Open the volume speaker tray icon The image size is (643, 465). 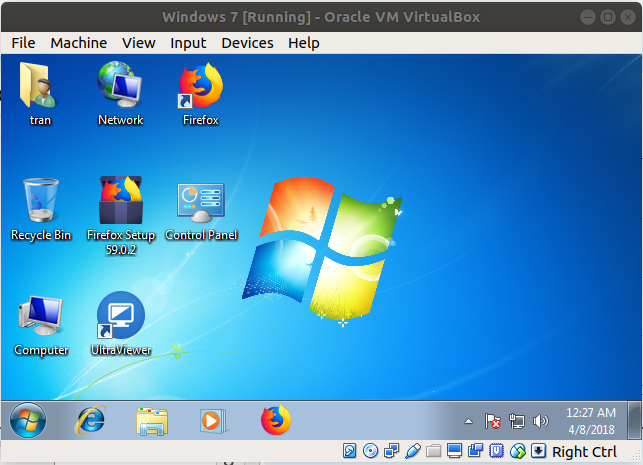click(x=540, y=421)
